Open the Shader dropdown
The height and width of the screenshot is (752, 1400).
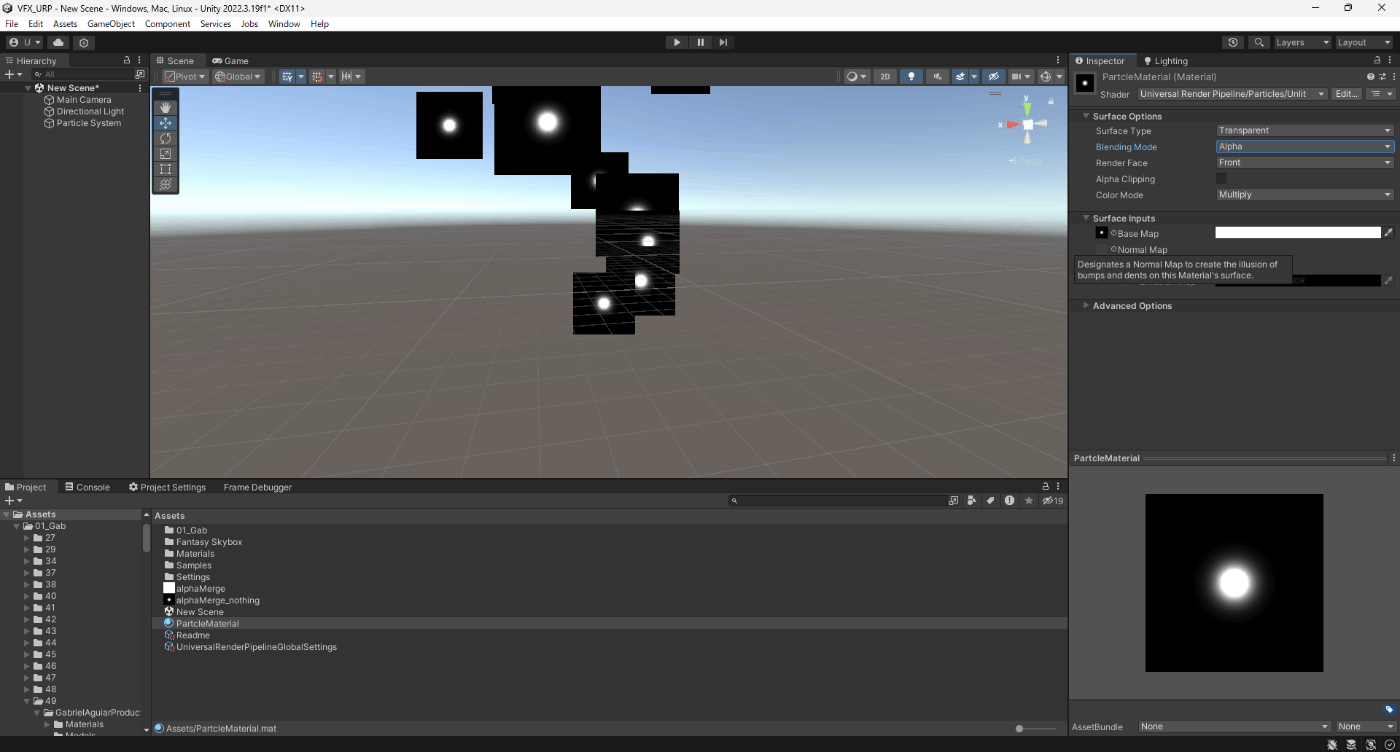[1232, 94]
